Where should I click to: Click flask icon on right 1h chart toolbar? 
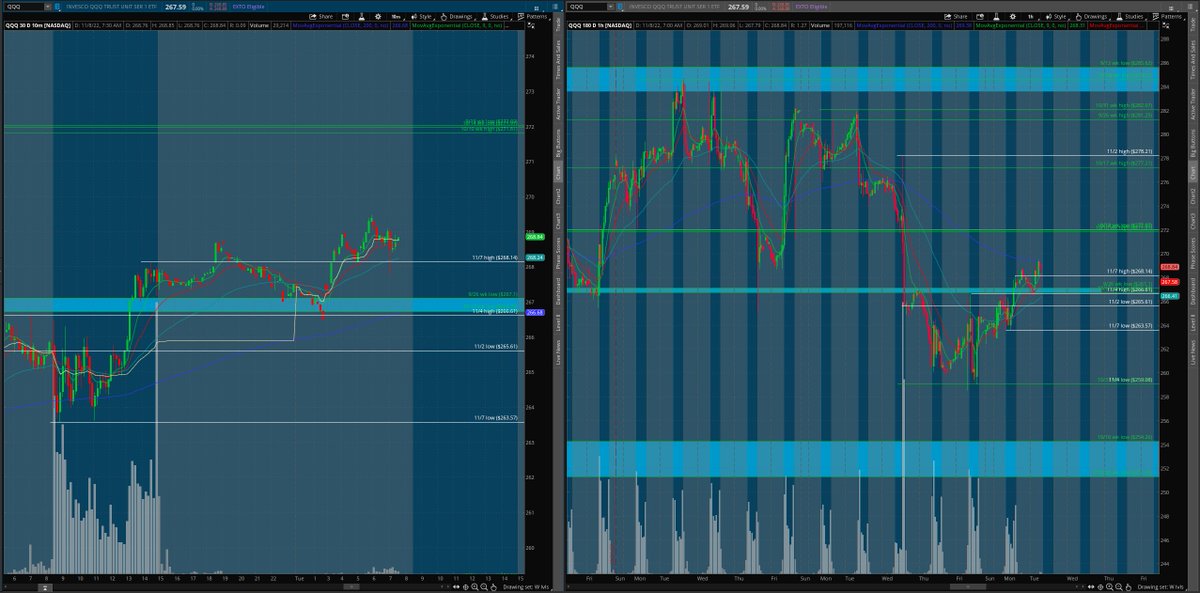[996, 16]
